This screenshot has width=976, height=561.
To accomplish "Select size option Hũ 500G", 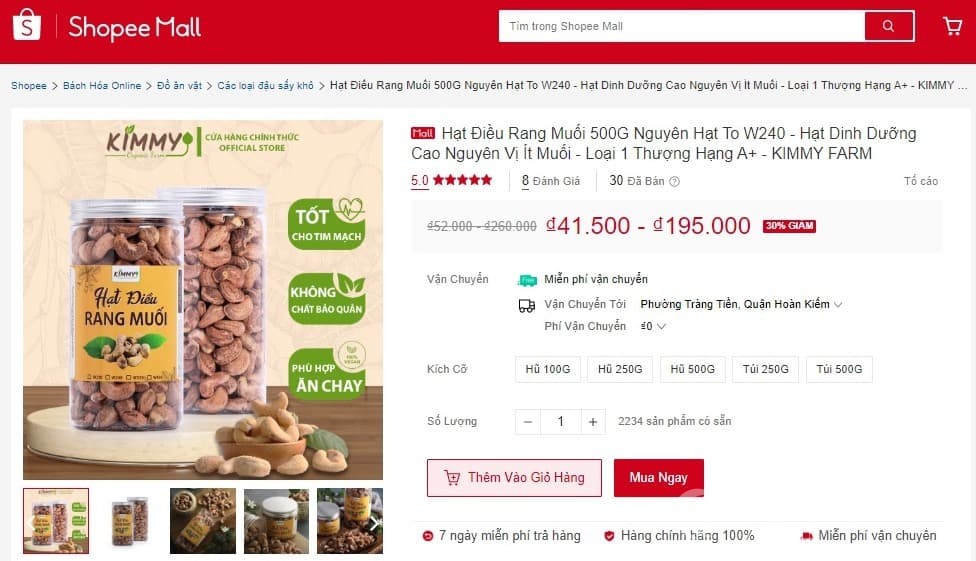I will (x=692, y=369).
